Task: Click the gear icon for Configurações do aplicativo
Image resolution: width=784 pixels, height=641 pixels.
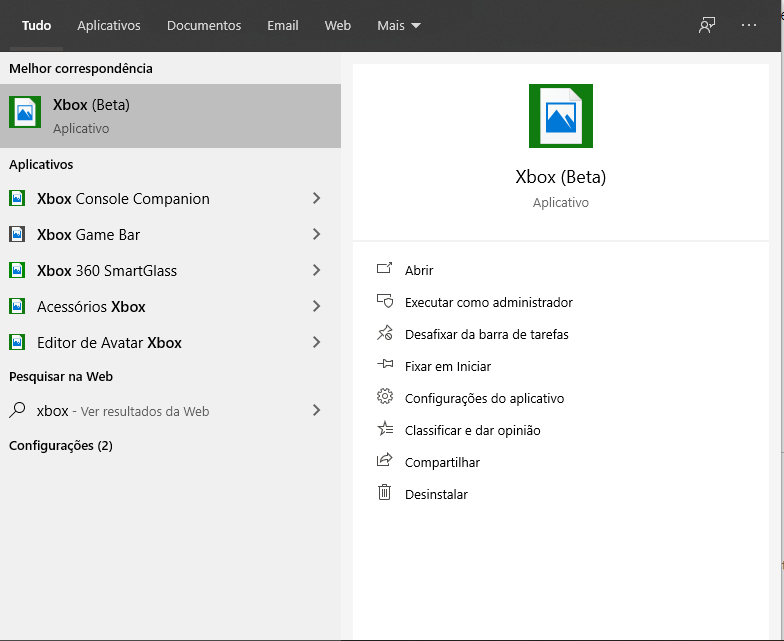Action: 384,396
